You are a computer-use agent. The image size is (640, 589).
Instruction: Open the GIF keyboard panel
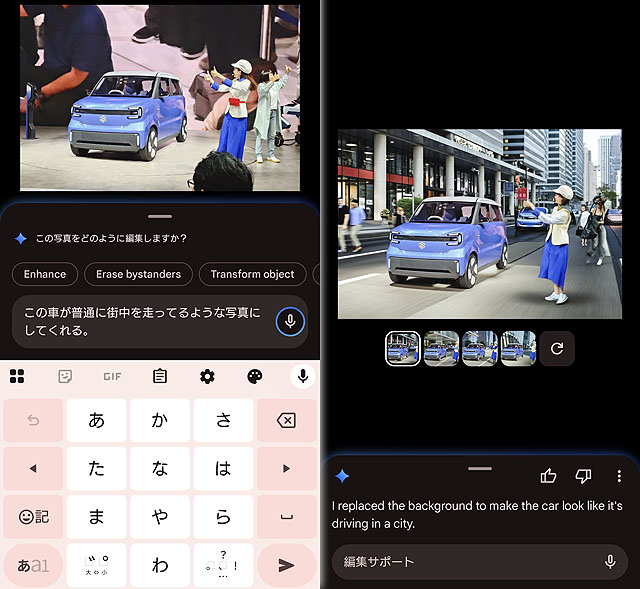112,376
